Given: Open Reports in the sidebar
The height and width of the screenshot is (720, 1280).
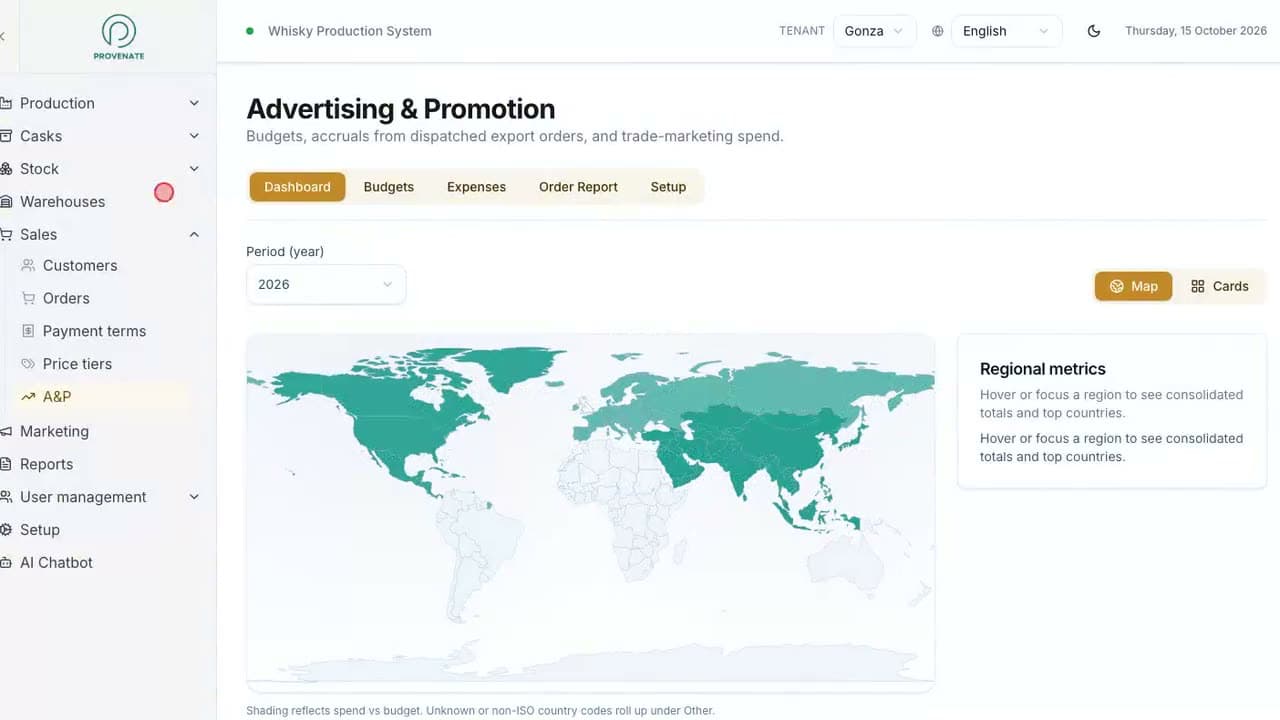Looking at the screenshot, I should click(46, 464).
